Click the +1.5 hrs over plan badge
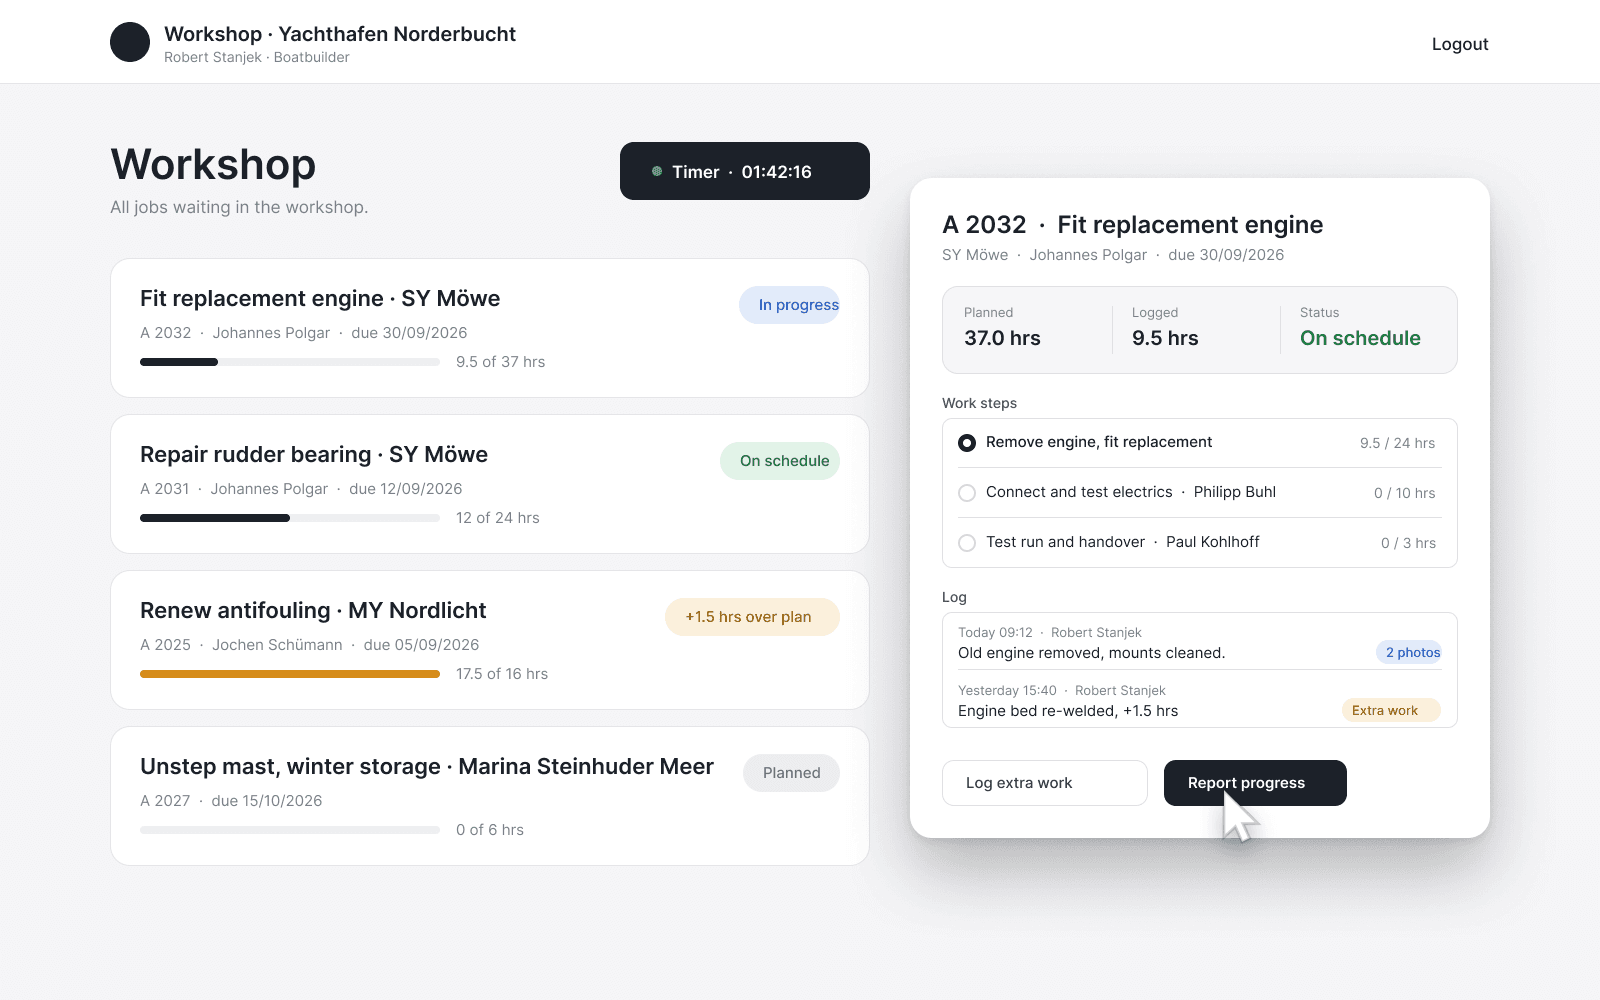1600x1000 pixels. [x=752, y=617]
